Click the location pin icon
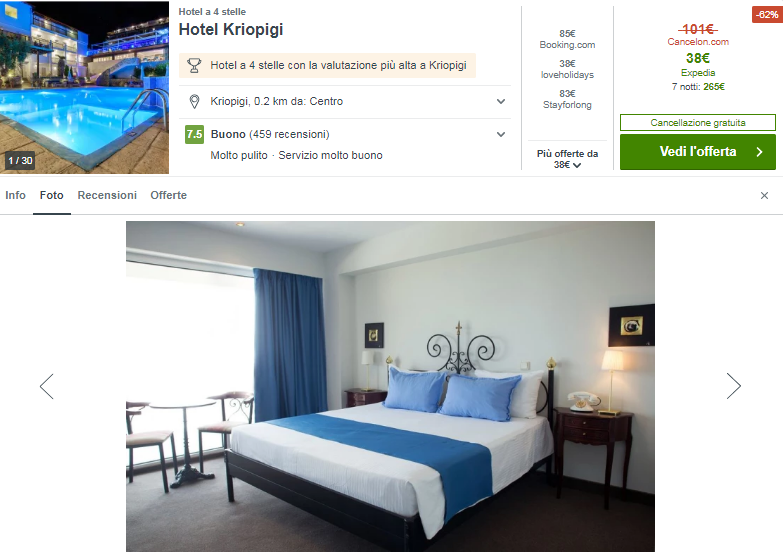Image resolution: width=783 pixels, height=556 pixels. point(194,101)
